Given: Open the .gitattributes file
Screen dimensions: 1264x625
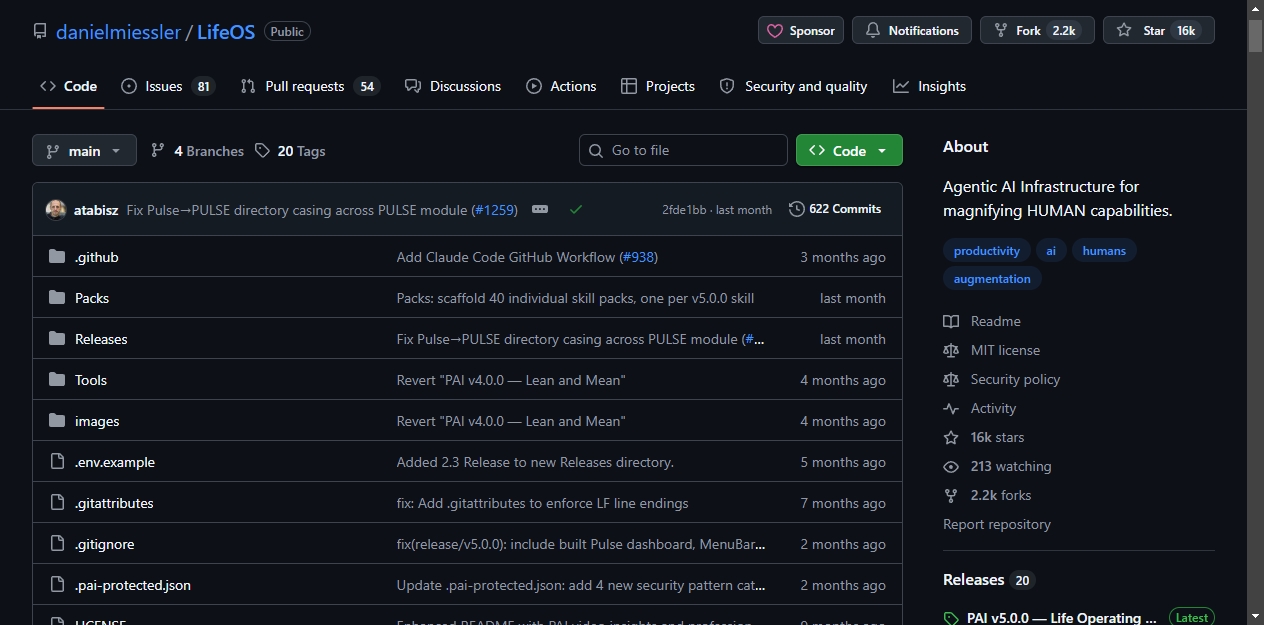Looking at the screenshot, I should click(114, 503).
